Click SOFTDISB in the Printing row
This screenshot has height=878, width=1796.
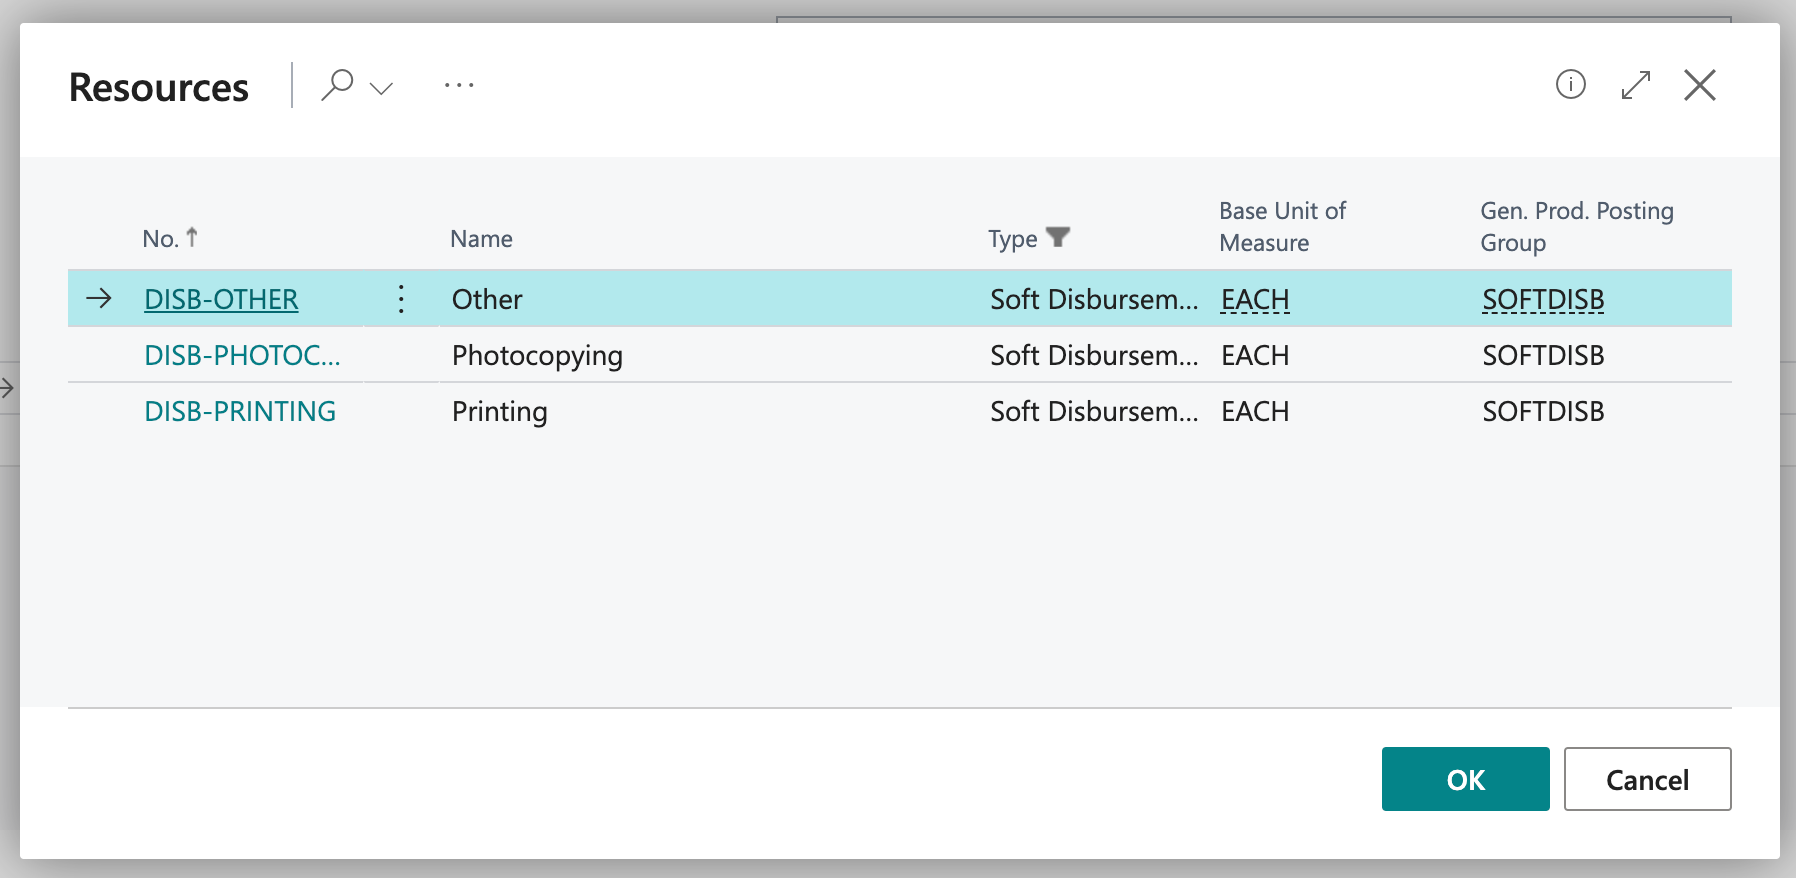pos(1543,411)
